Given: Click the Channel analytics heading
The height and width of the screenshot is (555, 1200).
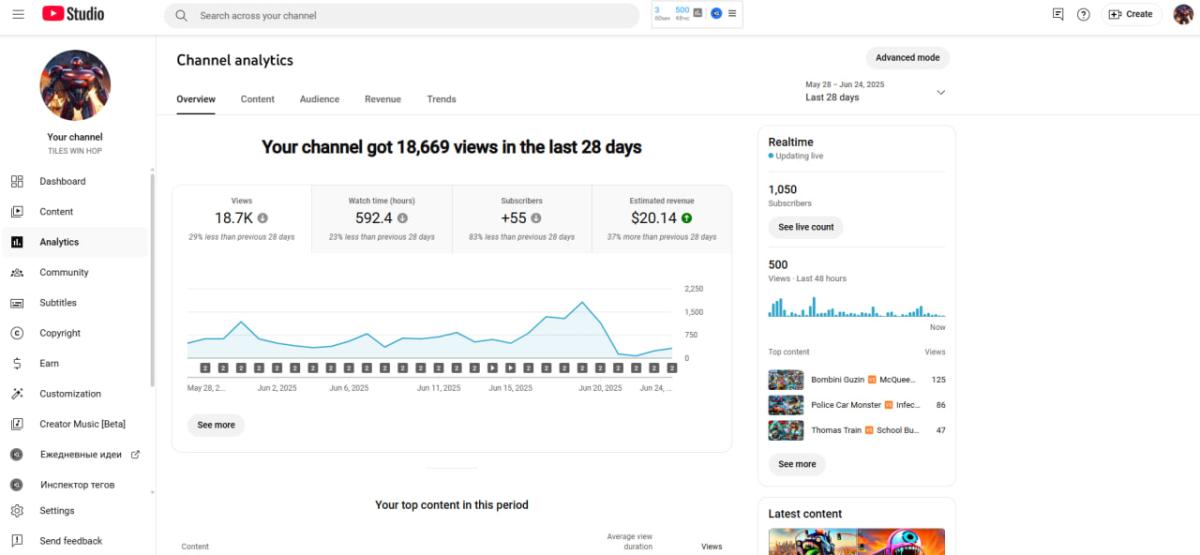Looking at the screenshot, I should pos(235,60).
